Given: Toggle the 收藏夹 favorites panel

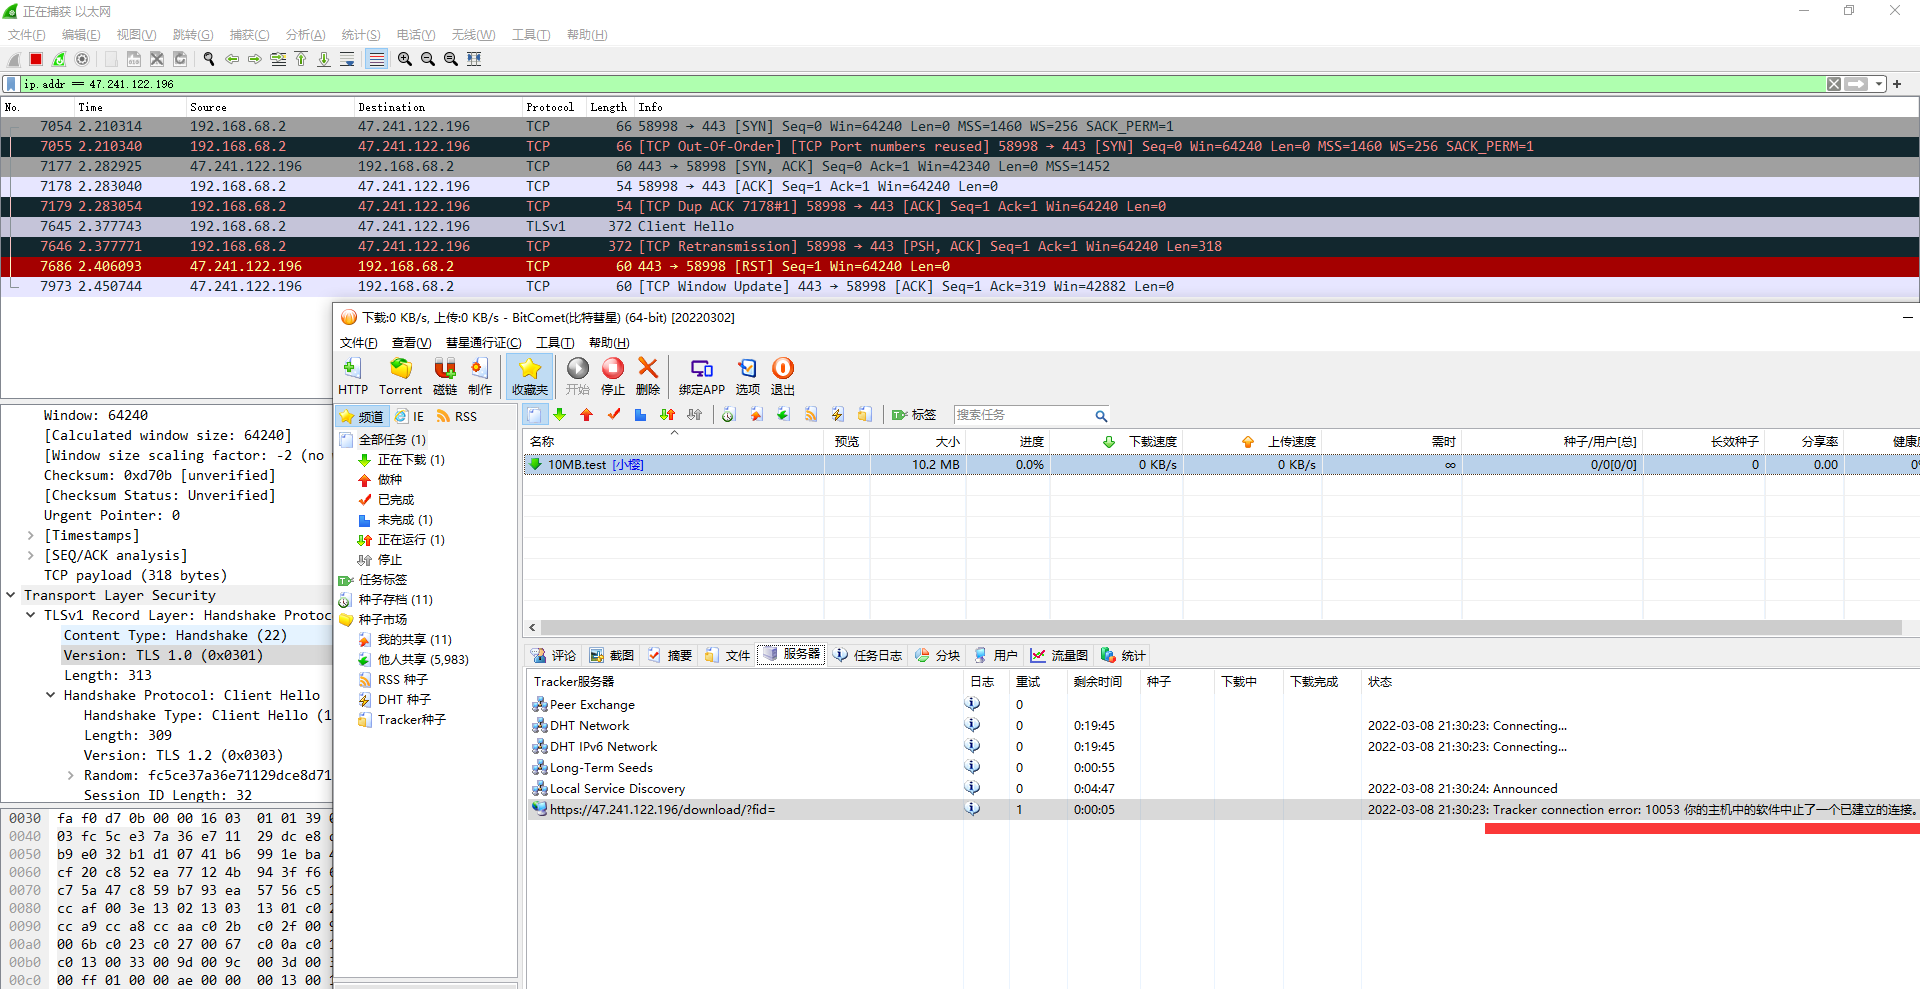Looking at the screenshot, I should [529, 377].
